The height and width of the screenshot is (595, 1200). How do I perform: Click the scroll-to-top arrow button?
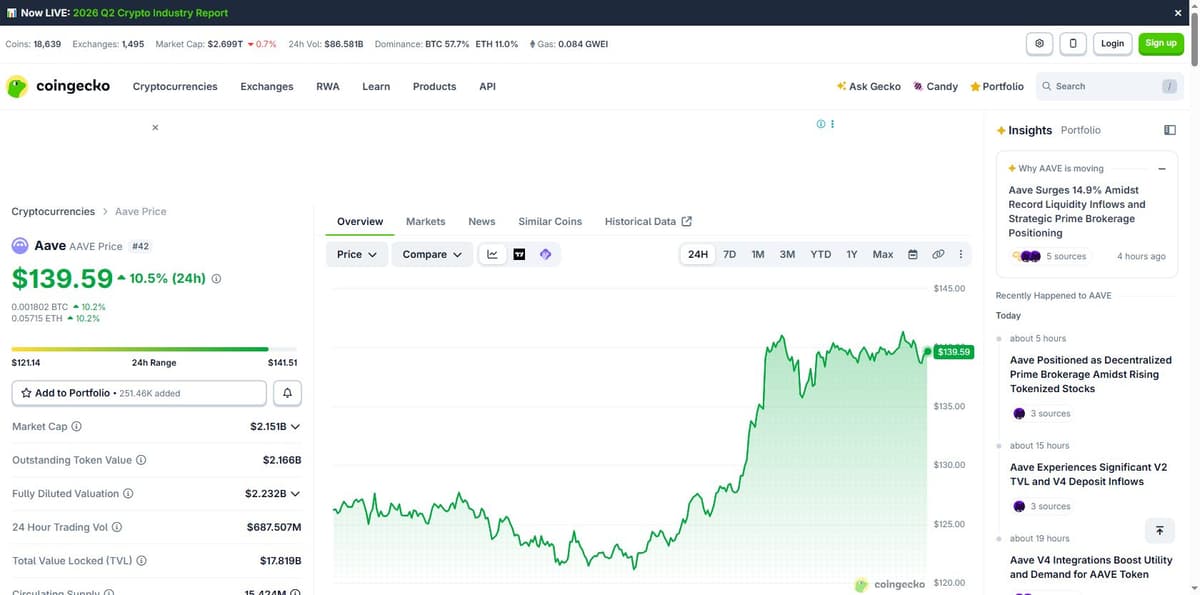click(1159, 531)
